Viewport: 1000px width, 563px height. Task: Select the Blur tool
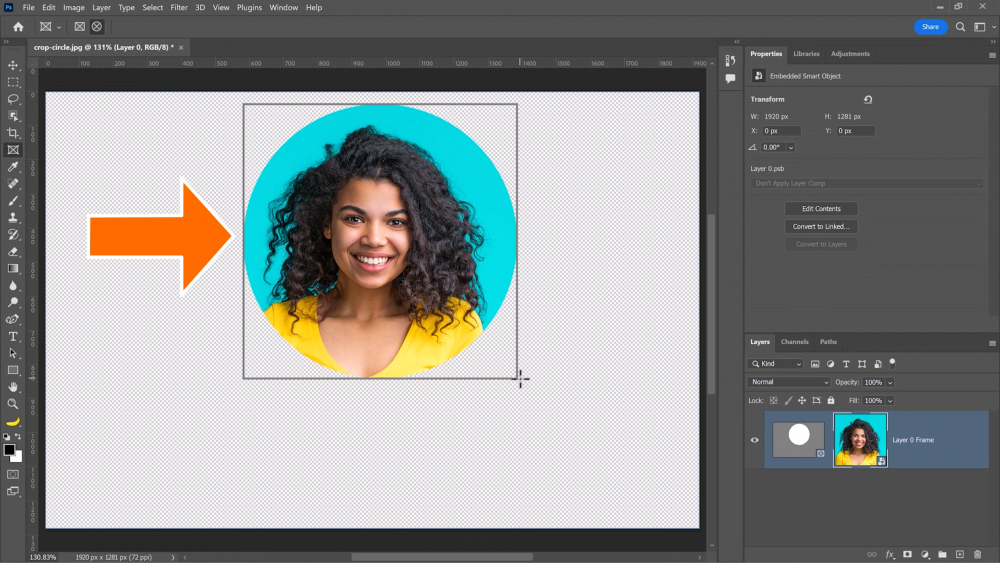(13, 286)
